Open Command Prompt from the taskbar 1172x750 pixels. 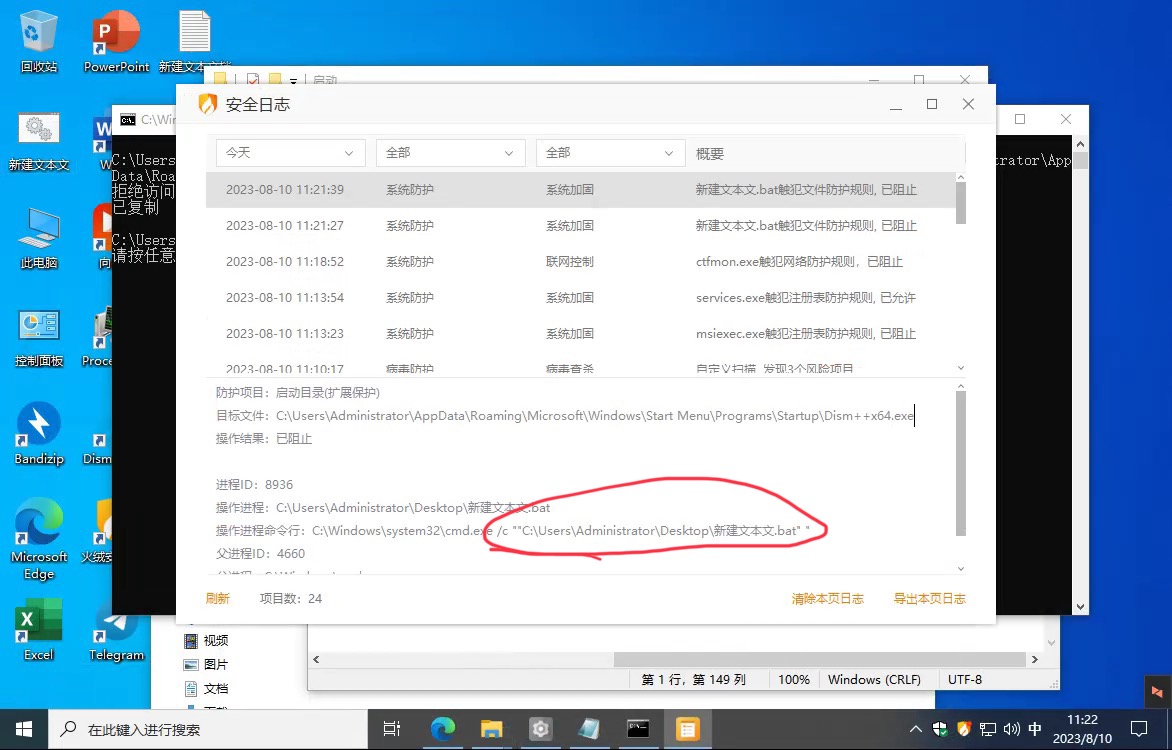(x=638, y=729)
